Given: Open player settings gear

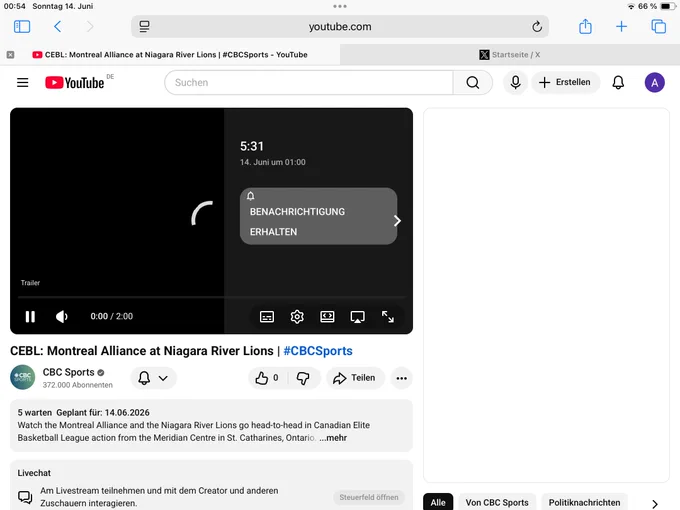Looking at the screenshot, I should (297, 317).
